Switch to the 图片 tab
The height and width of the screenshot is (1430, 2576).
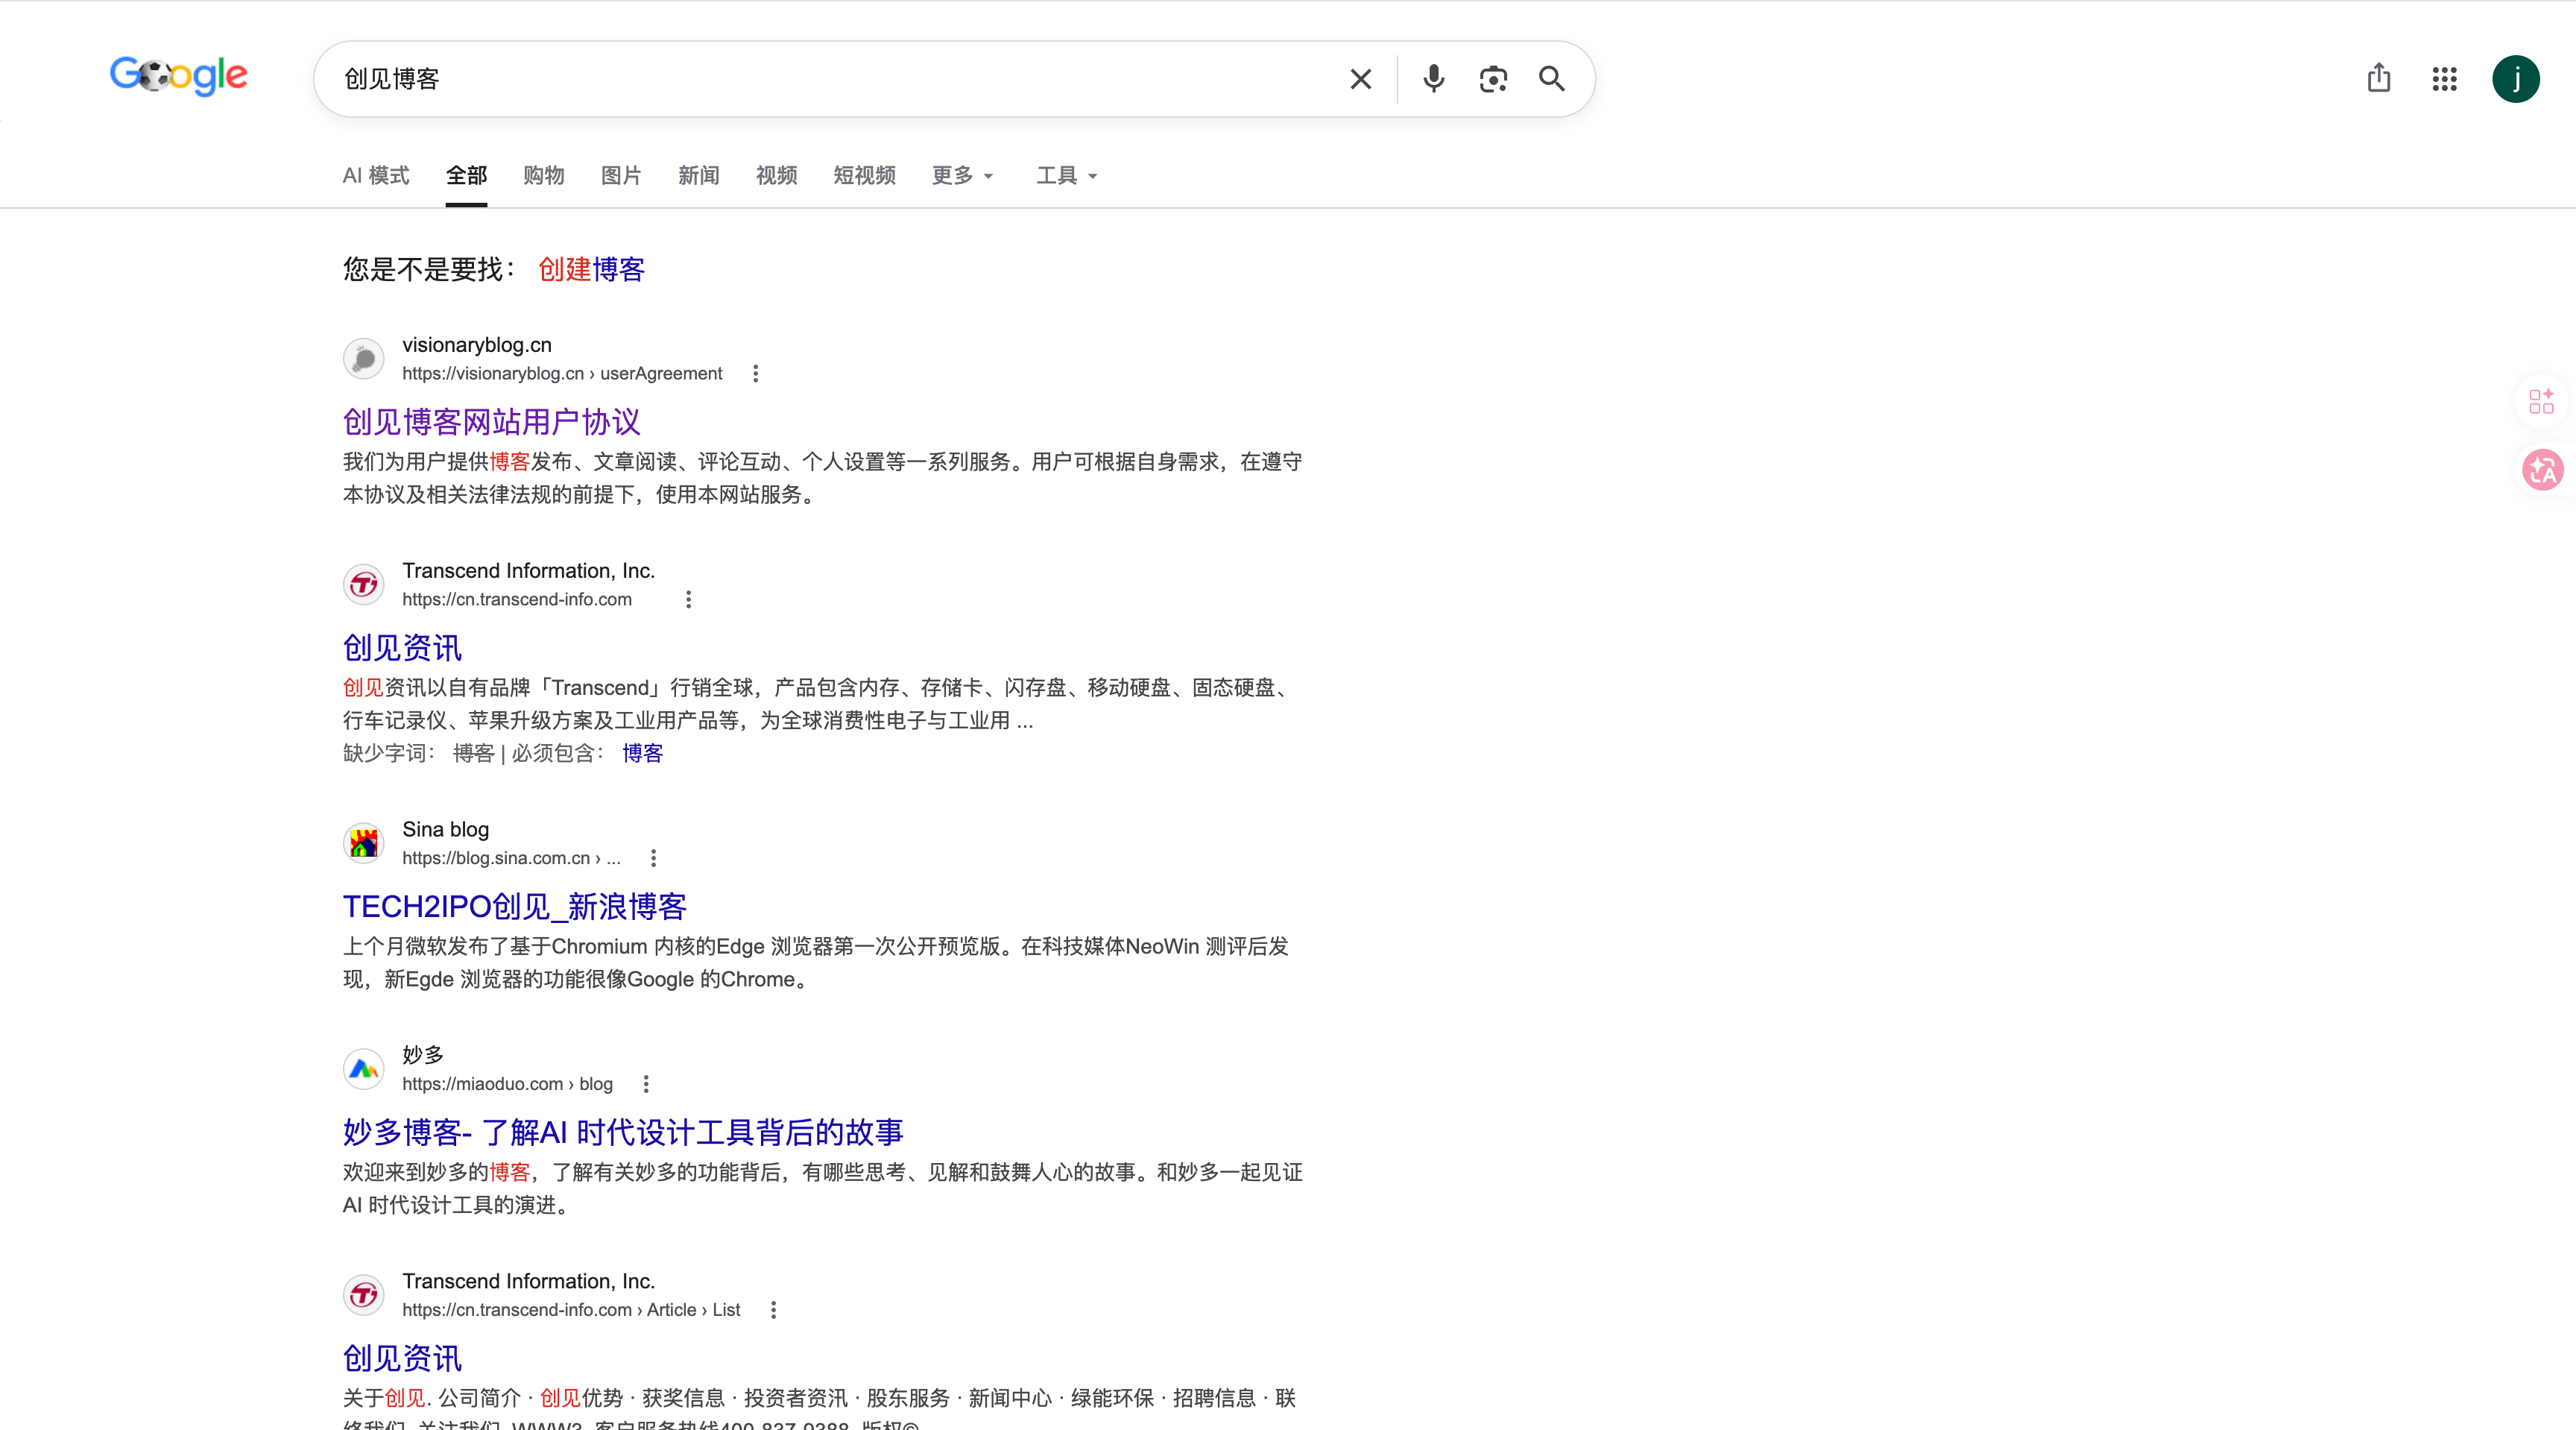621,176
